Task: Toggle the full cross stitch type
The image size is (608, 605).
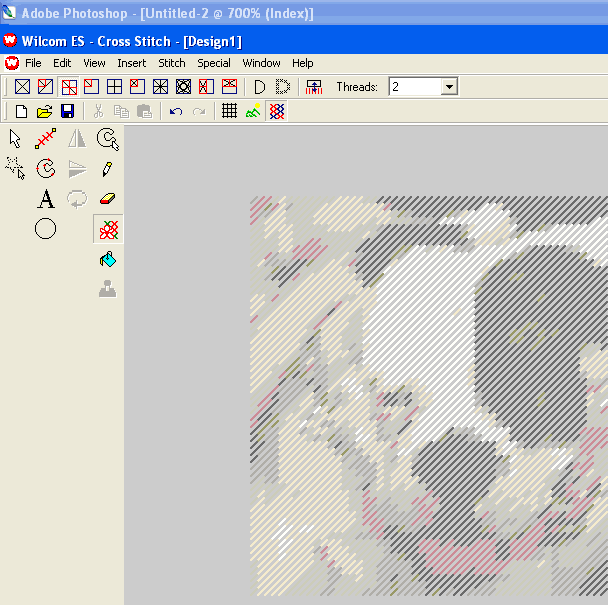Action: 21,87
